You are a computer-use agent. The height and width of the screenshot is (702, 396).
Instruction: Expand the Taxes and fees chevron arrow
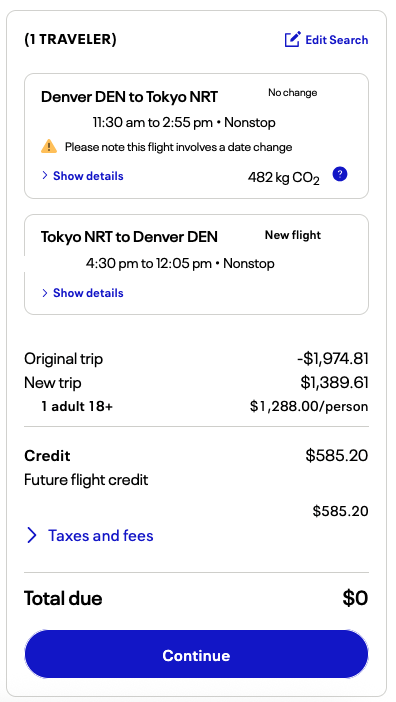32,535
